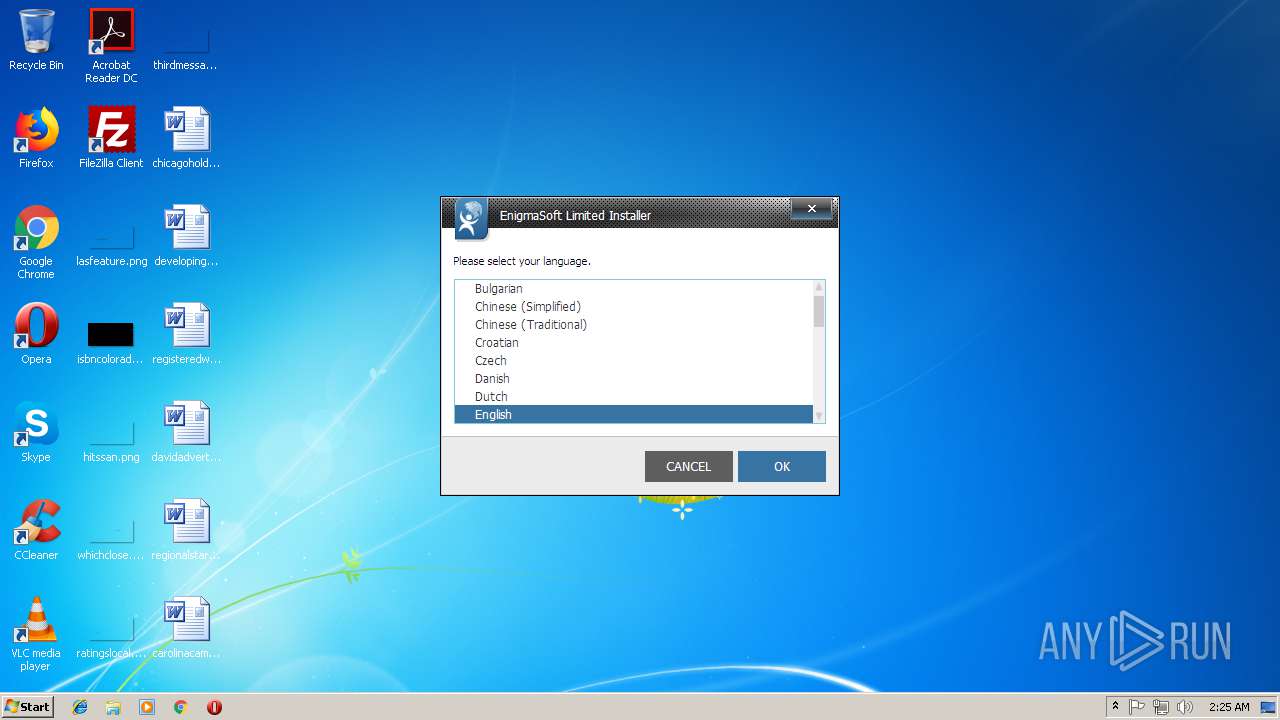Select developing... Word document
The height and width of the screenshot is (720, 1280).
186,236
